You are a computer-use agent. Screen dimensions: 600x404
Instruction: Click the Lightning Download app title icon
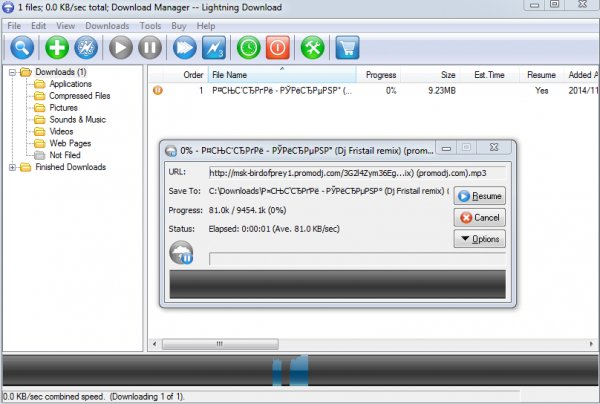[x=8, y=7]
